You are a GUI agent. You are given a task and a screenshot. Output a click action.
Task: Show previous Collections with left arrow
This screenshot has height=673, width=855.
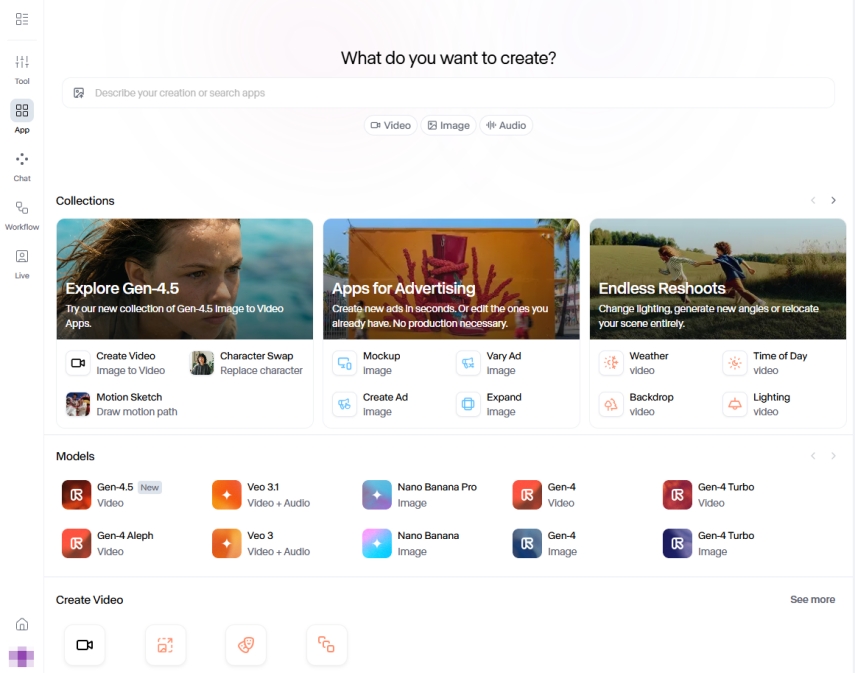(x=813, y=200)
